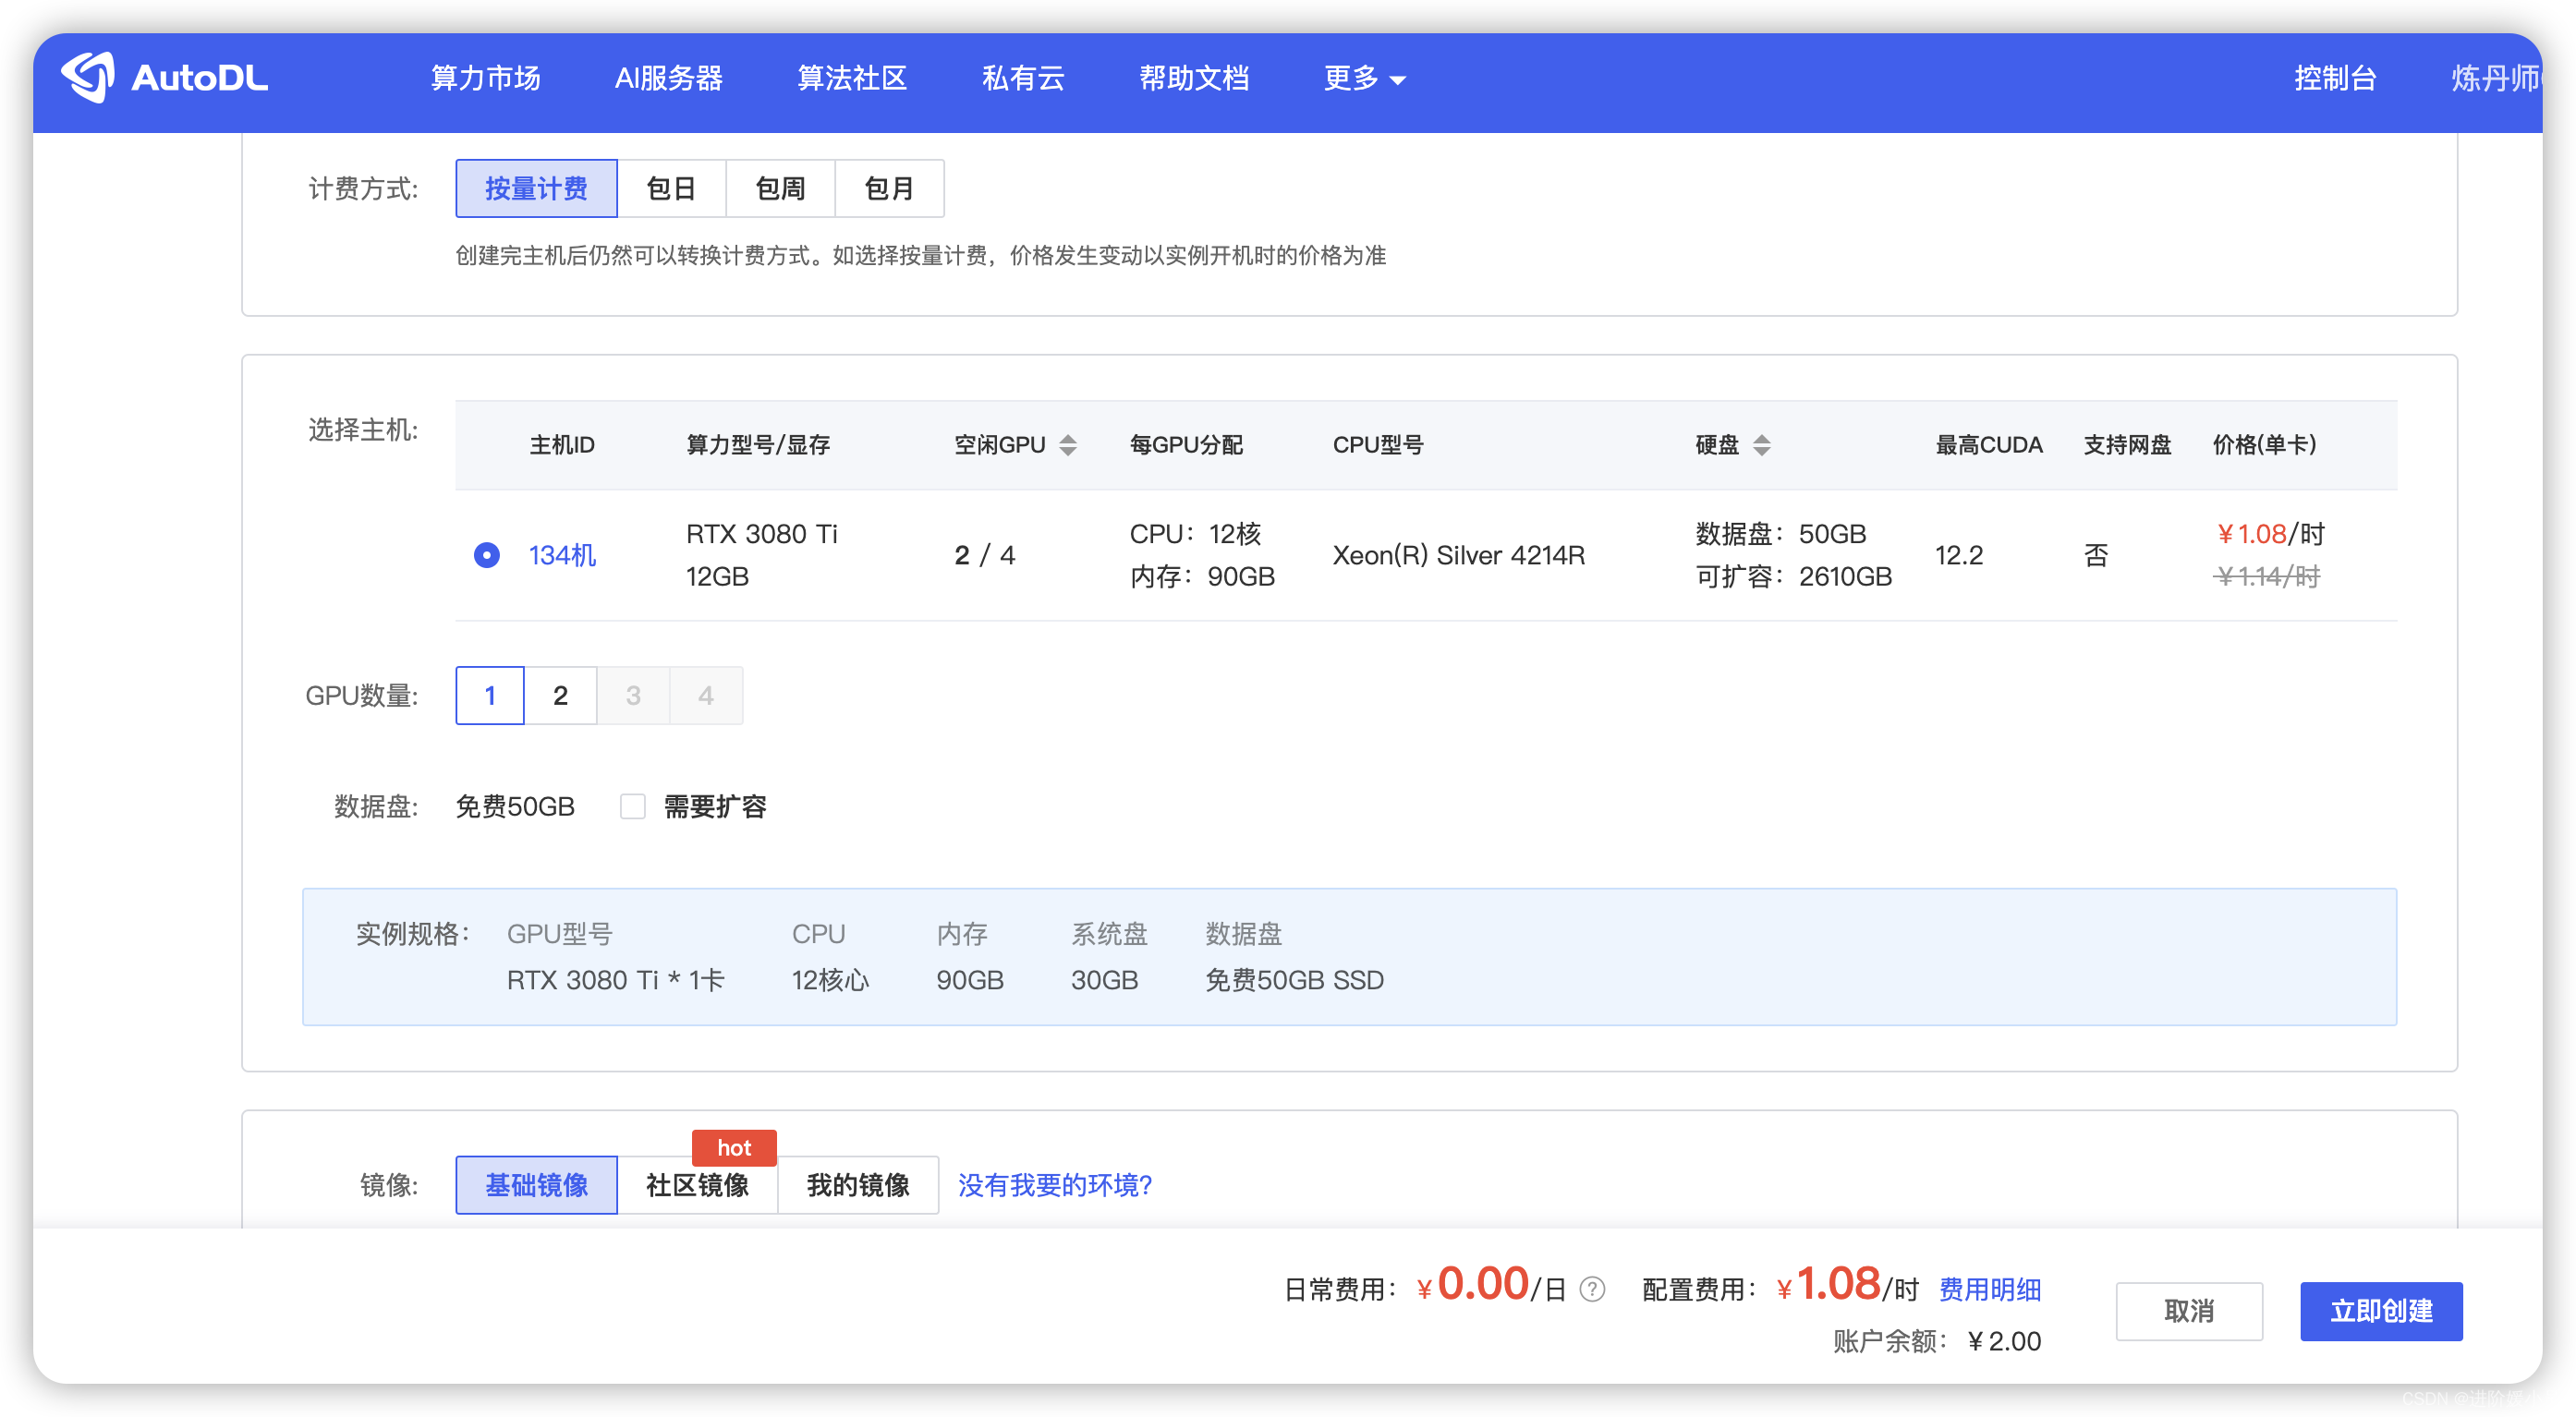This screenshot has width=2576, height=1417.
Task: Switch to 我的镜像 image tab
Action: pos(858,1185)
